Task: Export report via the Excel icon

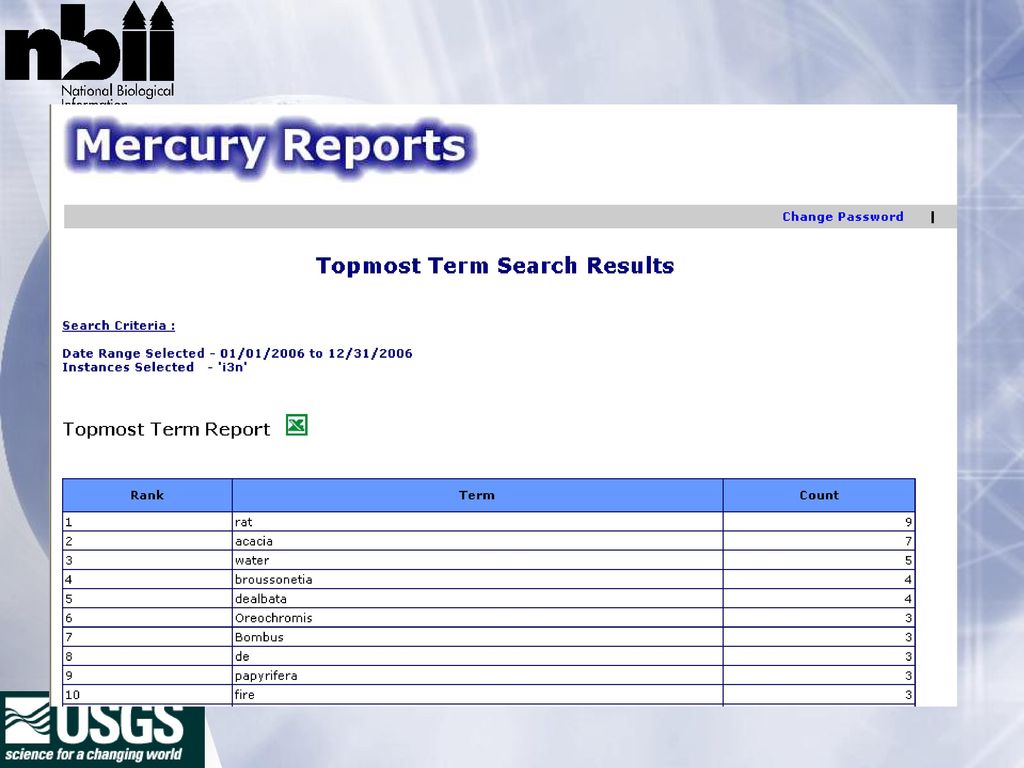Action: tap(296, 426)
